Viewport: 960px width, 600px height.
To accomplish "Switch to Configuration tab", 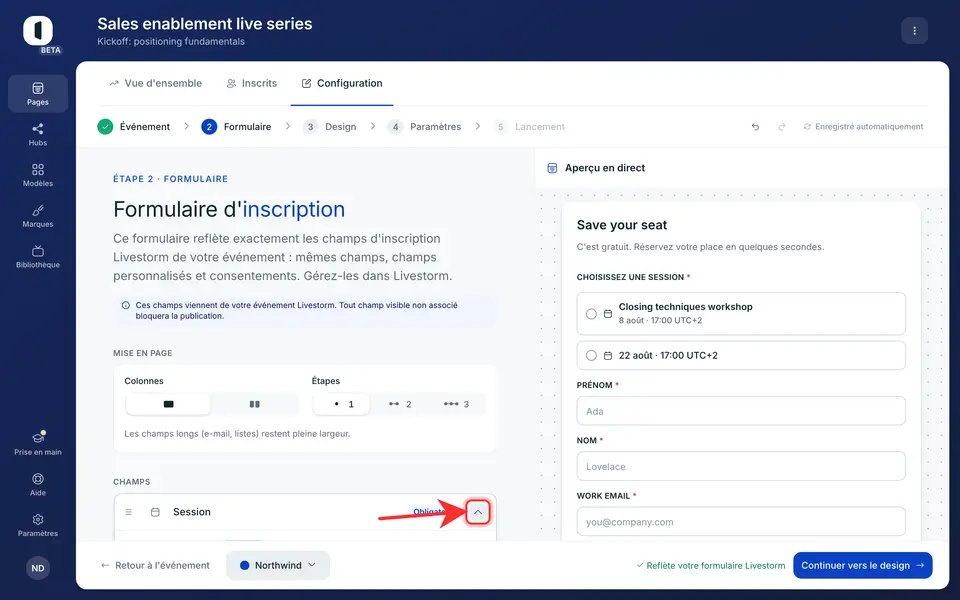I will coord(342,83).
